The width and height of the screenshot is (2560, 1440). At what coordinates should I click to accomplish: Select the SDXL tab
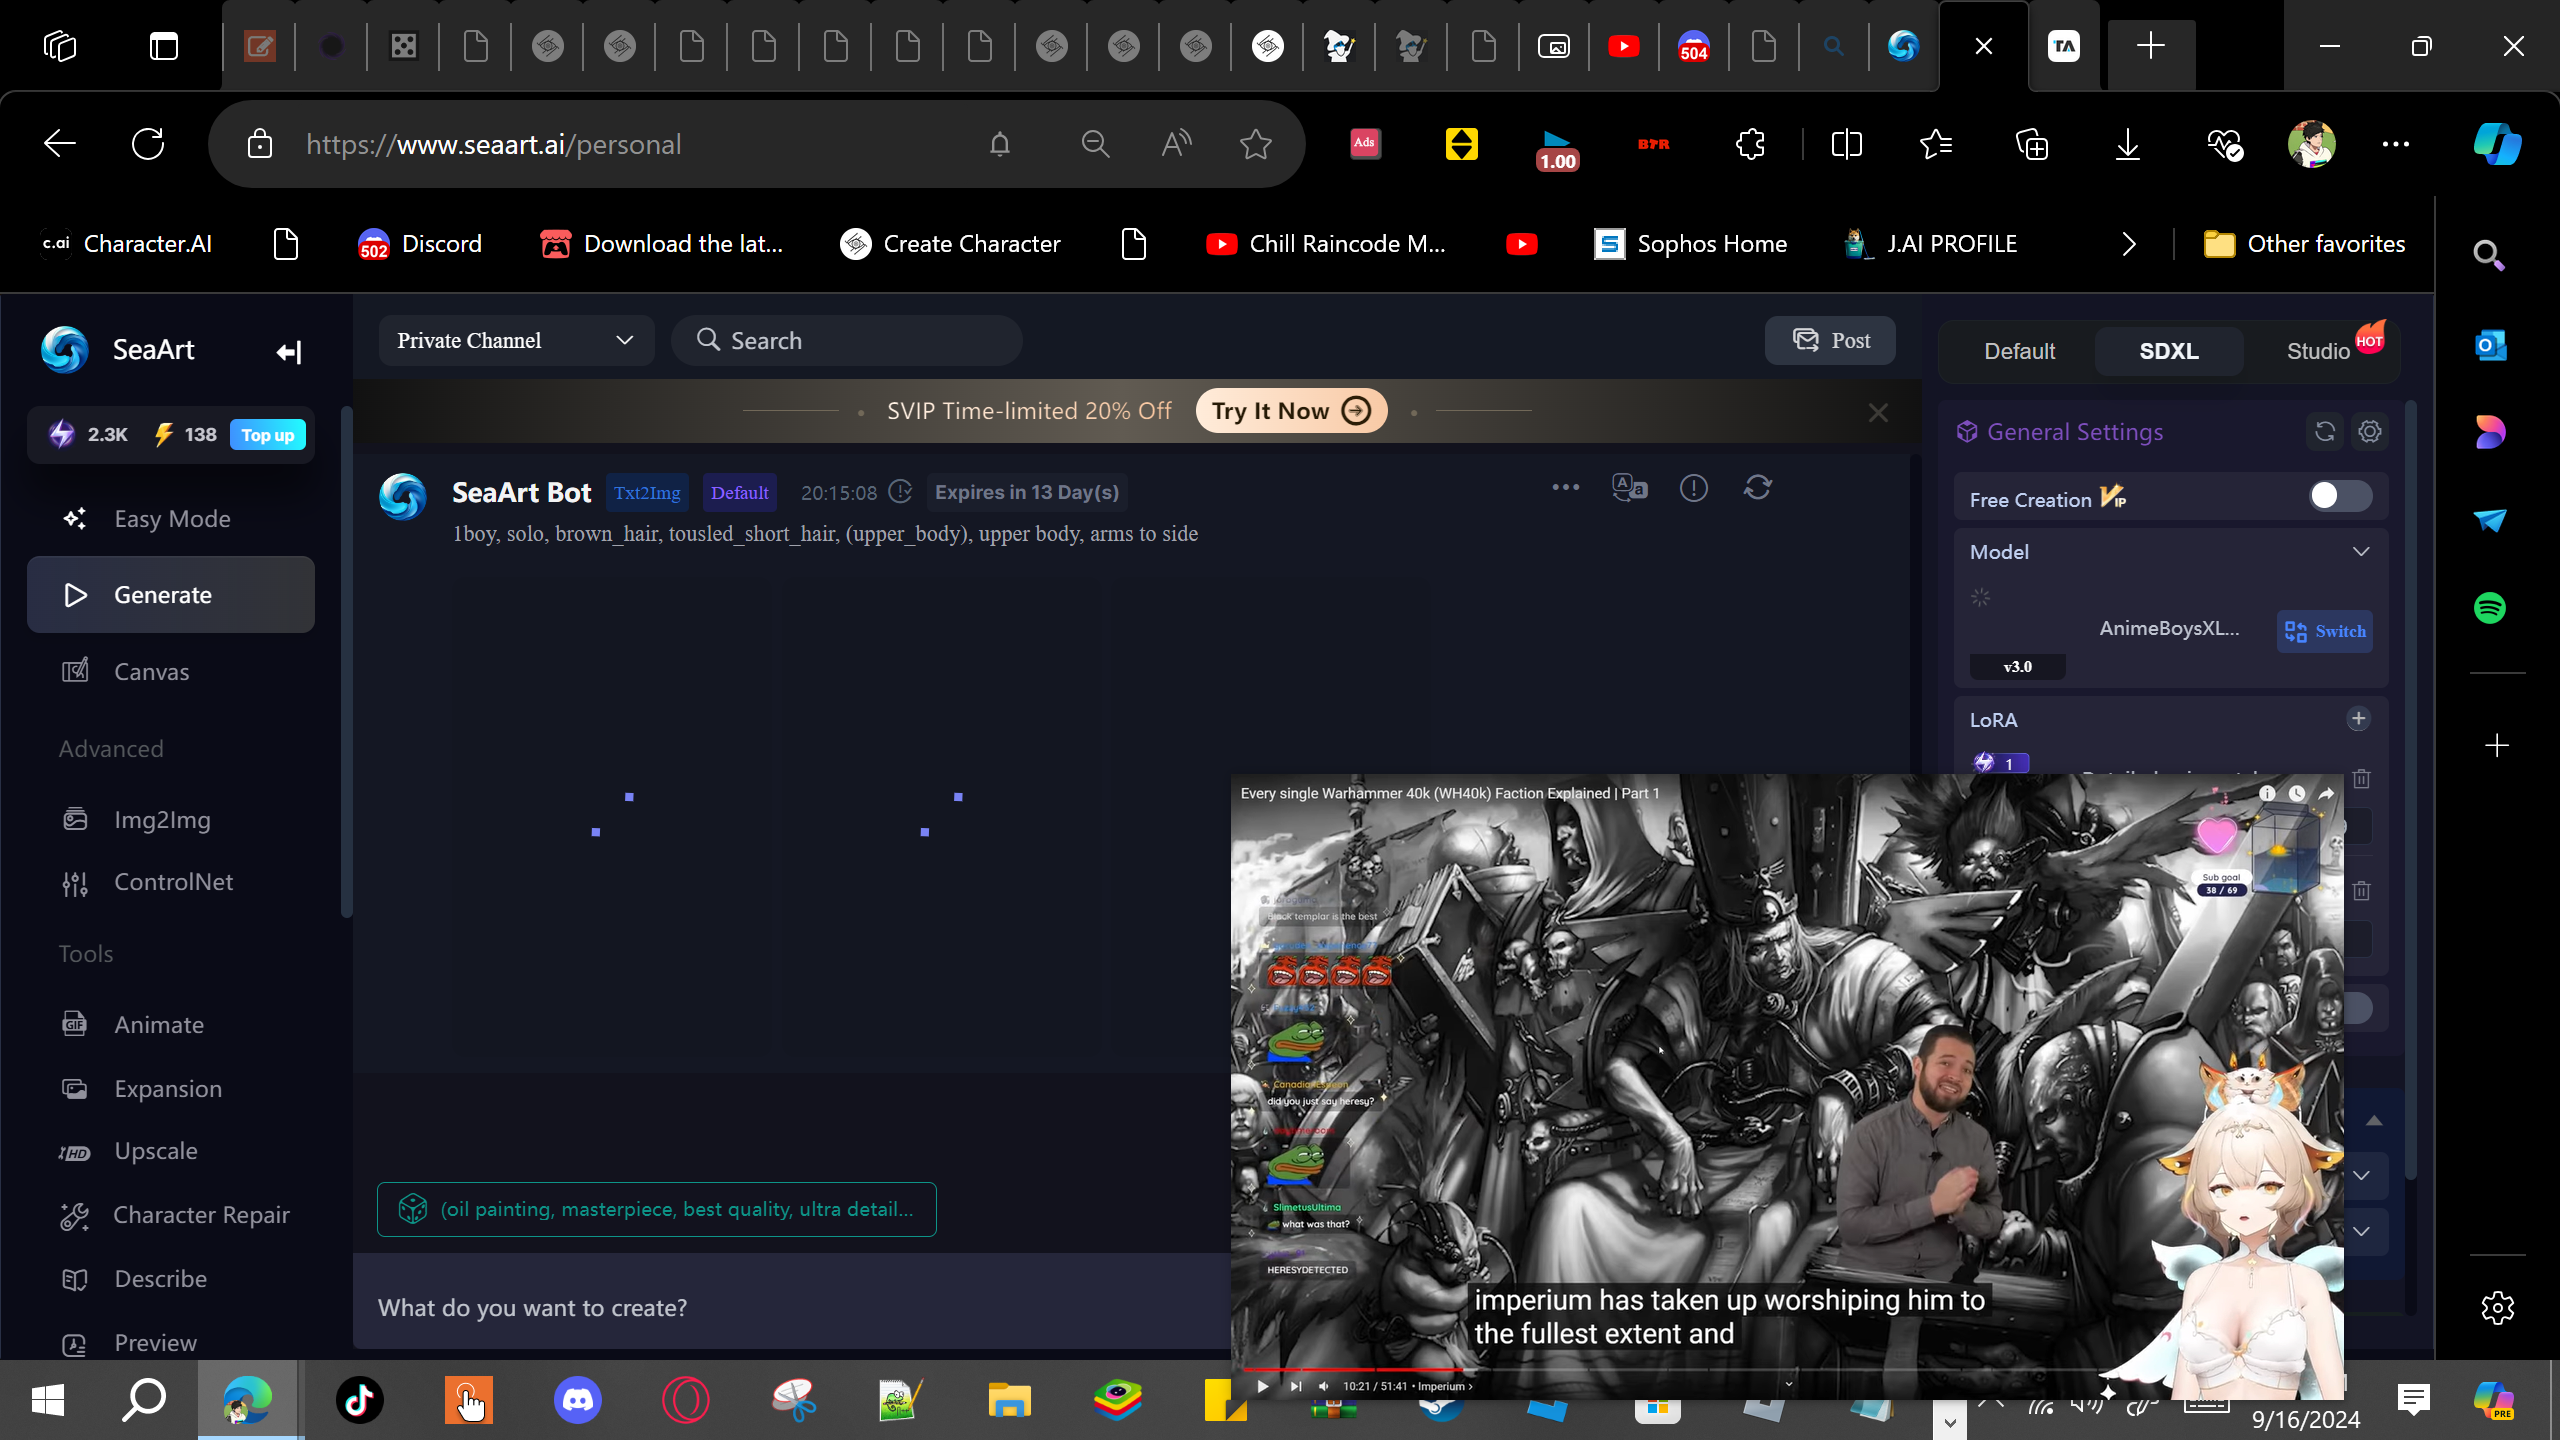click(x=2169, y=351)
